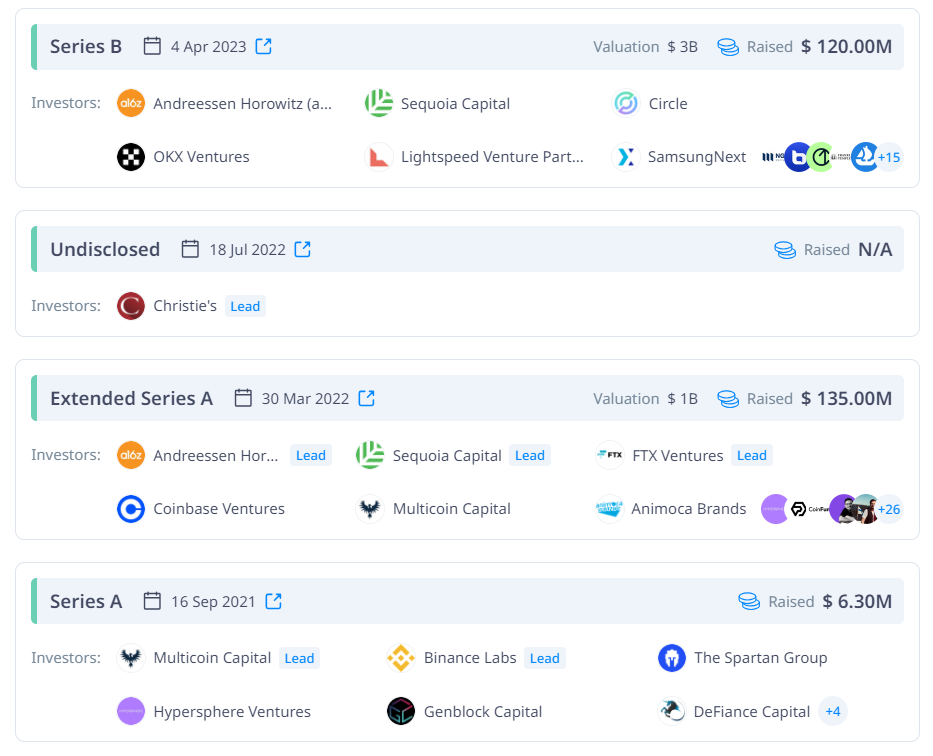
Task: Click the date 16 Sep 2021
Action: coord(213,601)
